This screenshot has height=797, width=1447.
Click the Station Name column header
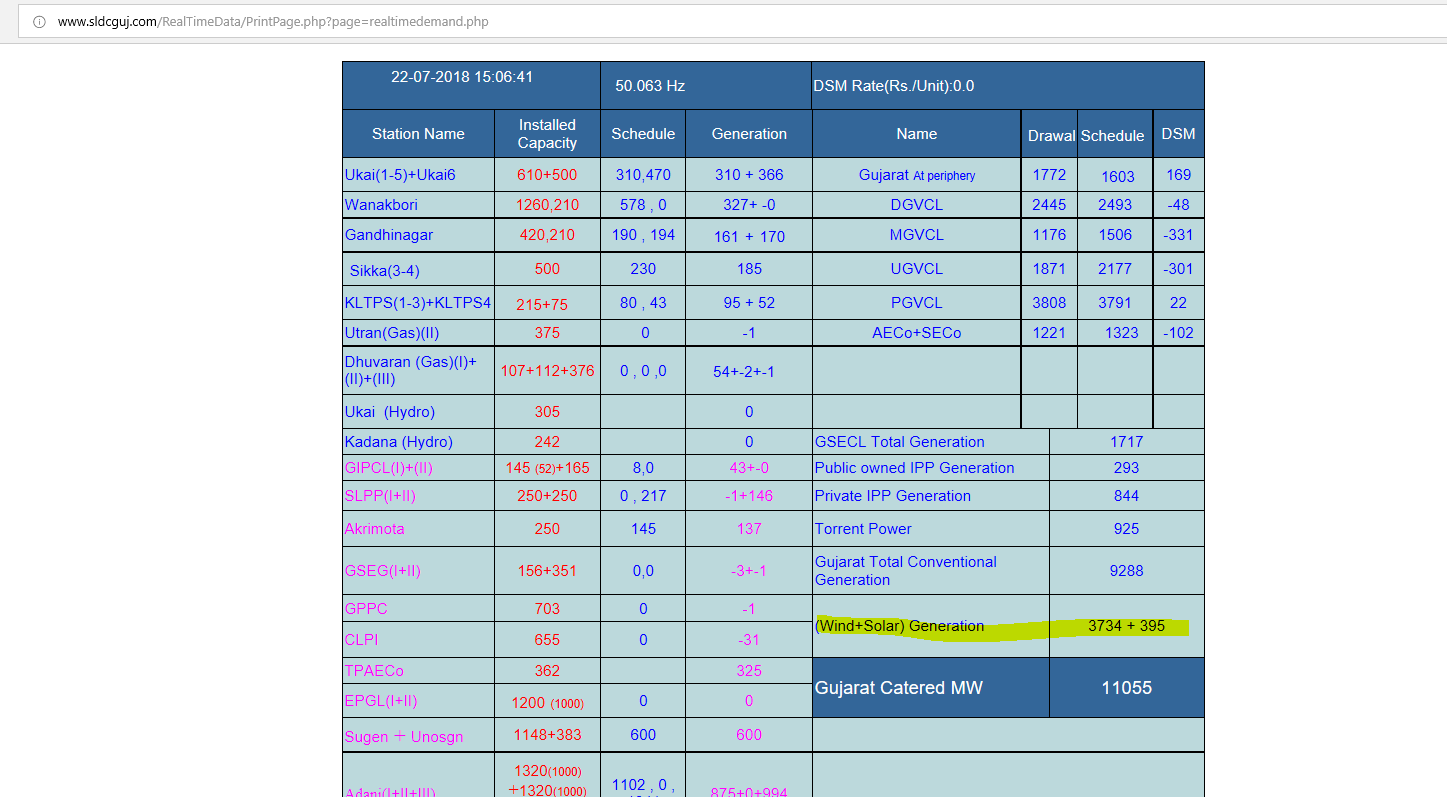pos(418,134)
